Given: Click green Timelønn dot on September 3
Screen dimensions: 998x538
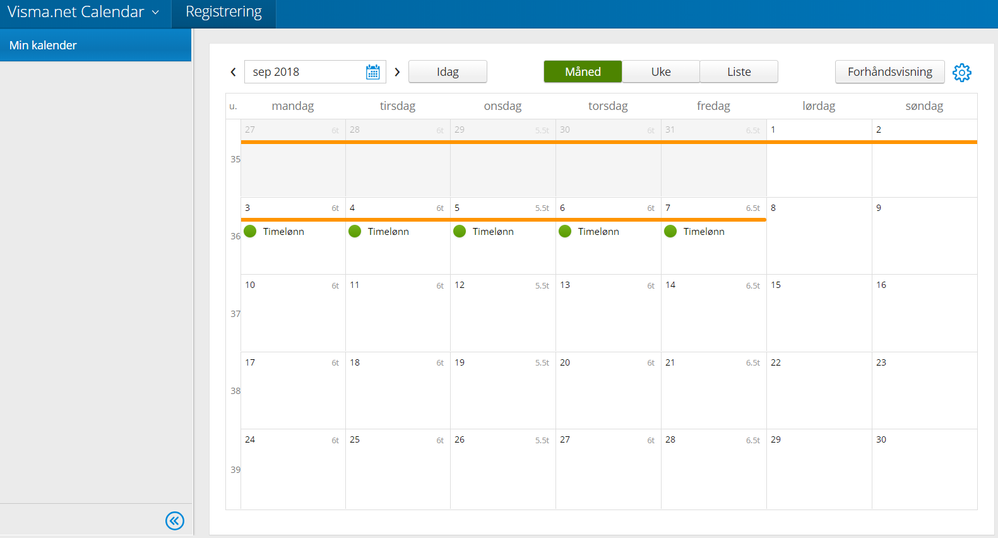Looking at the screenshot, I should click(x=250, y=231).
